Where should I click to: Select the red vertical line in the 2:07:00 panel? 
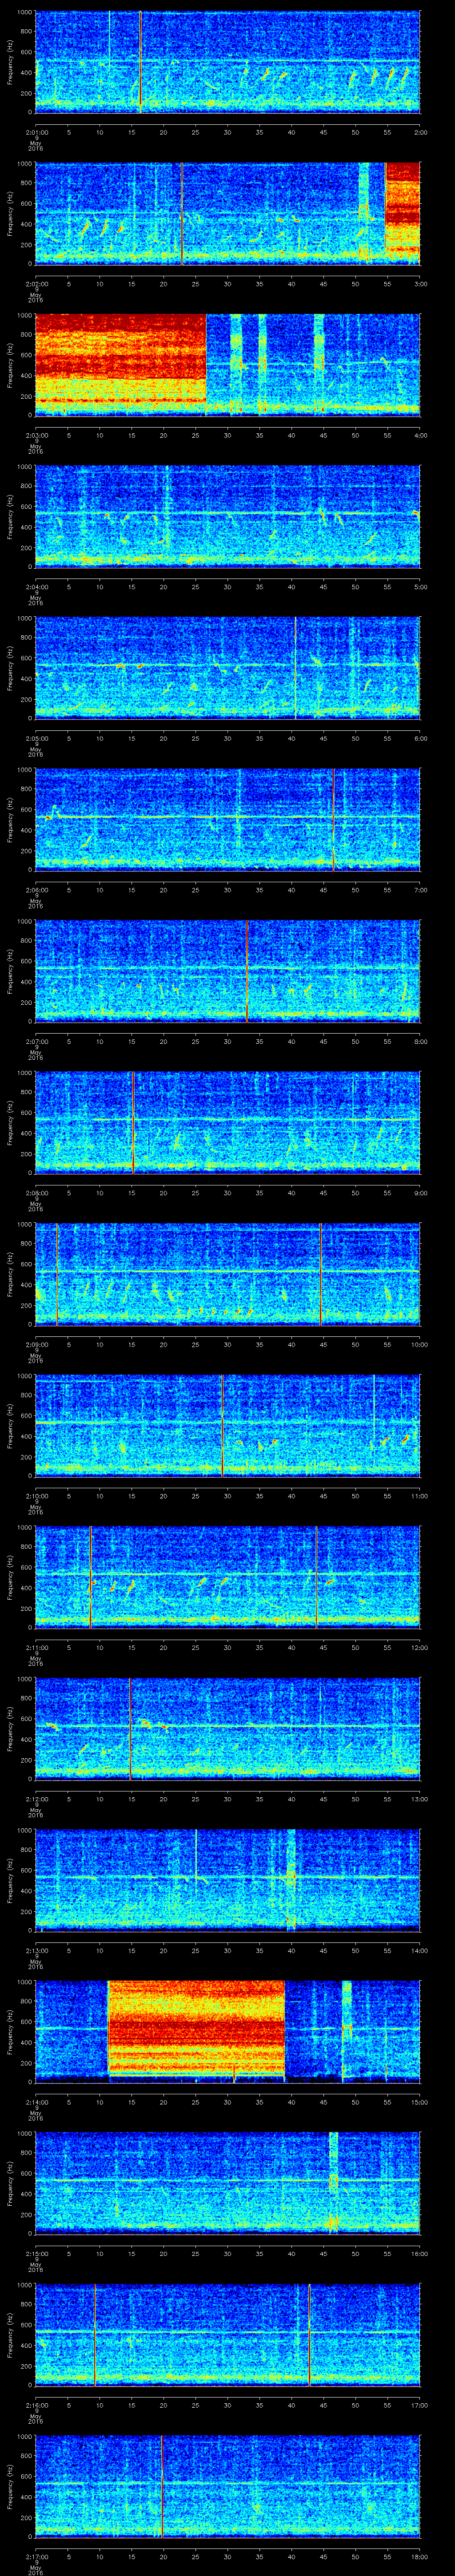click(x=246, y=970)
